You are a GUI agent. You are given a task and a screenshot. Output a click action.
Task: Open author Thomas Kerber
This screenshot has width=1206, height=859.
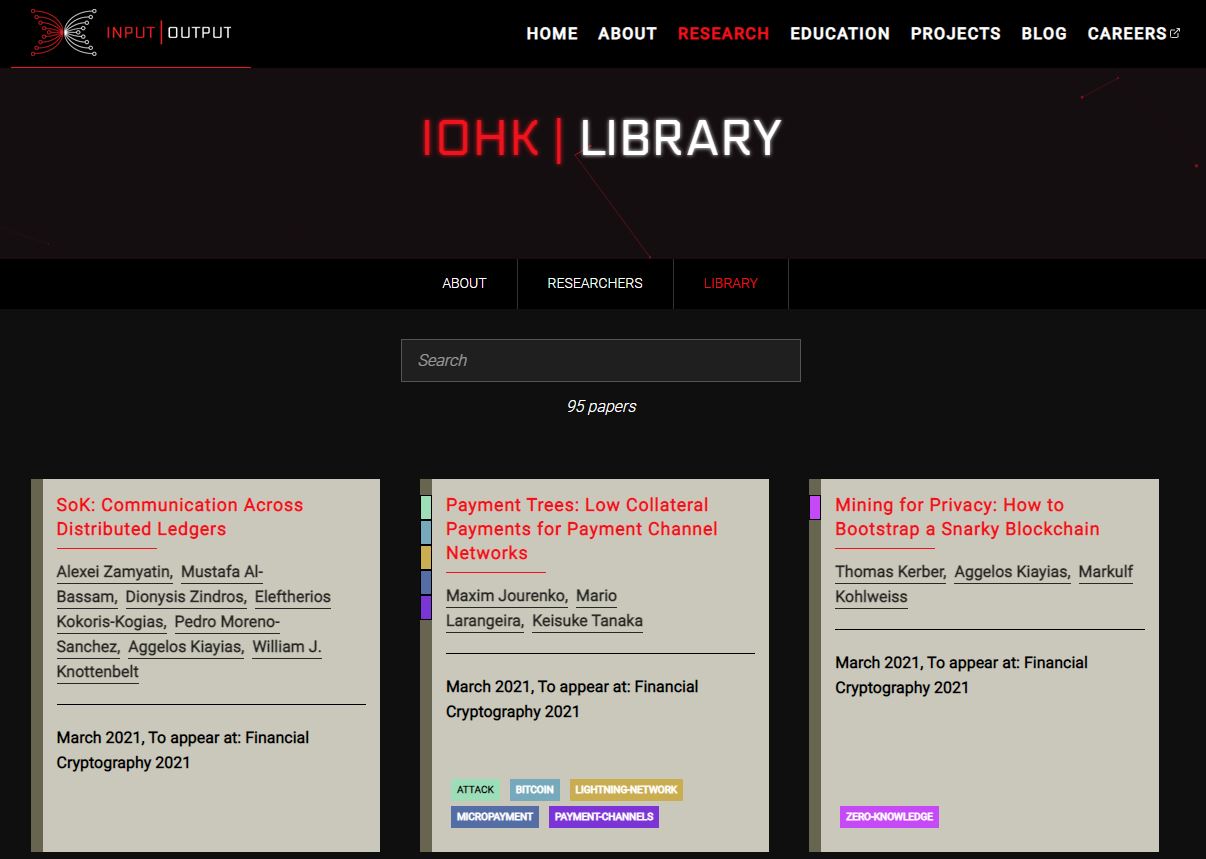tap(890, 572)
